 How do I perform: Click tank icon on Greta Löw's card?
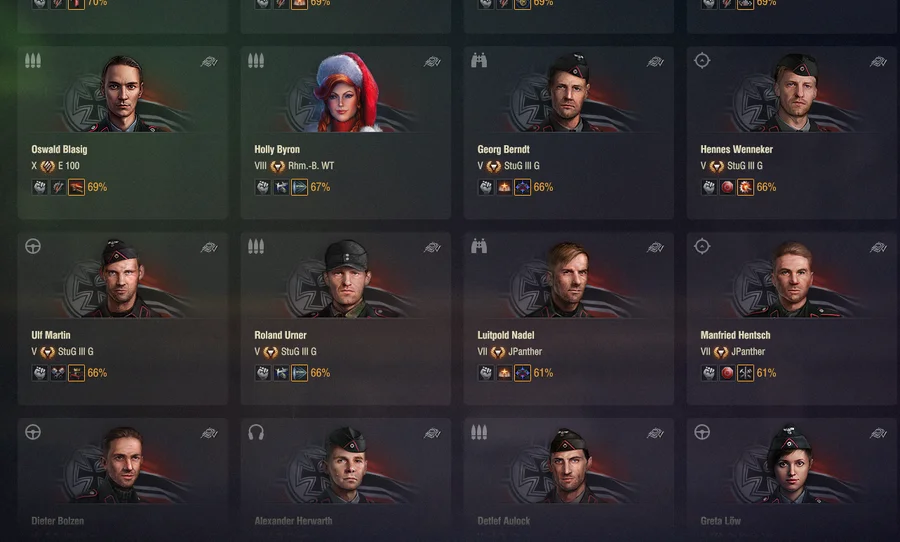[x=878, y=433]
